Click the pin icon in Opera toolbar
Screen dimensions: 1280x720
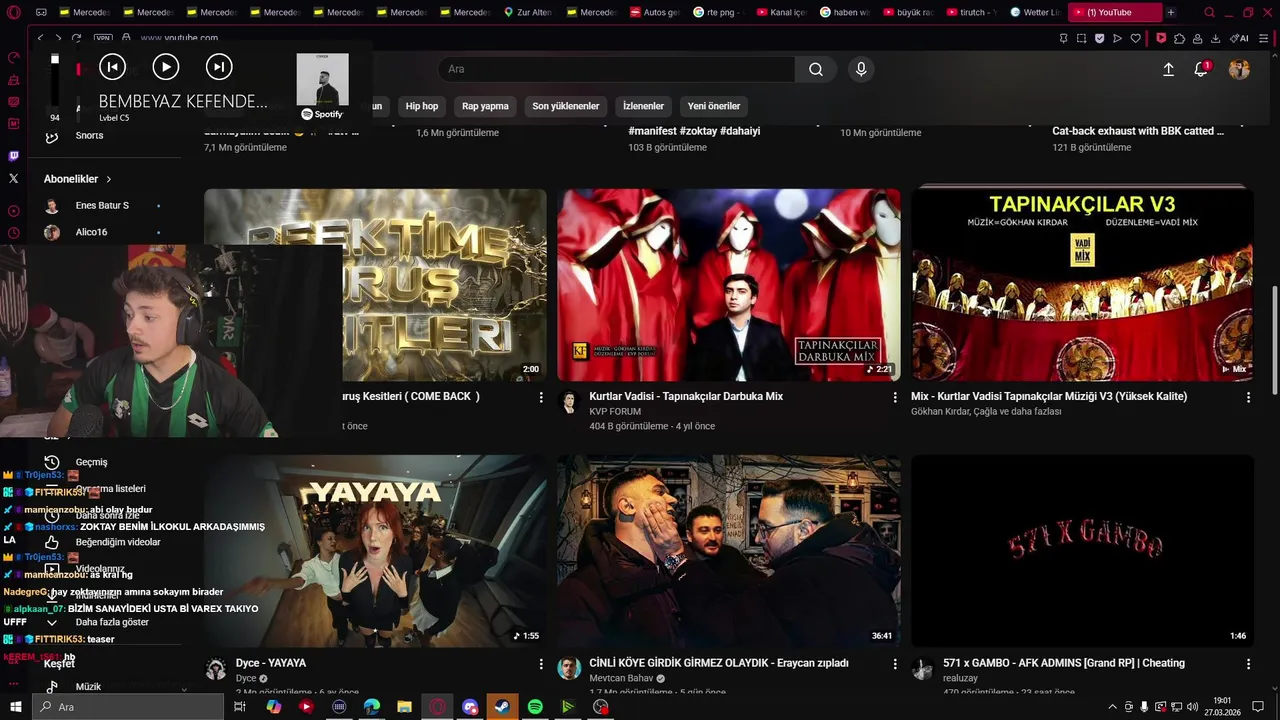point(1063,38)
